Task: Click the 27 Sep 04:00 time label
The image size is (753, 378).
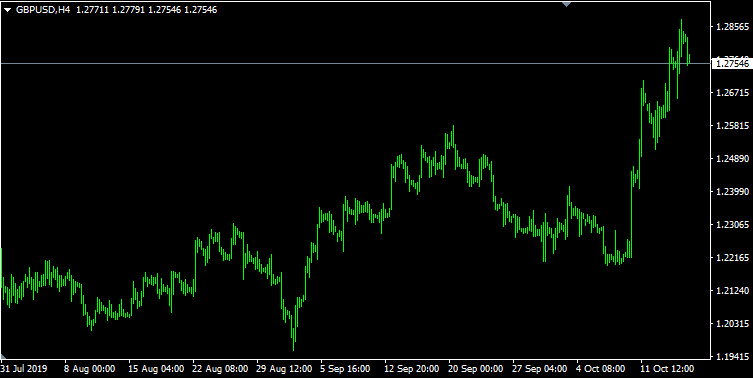Action: click(x=540, y=369)
